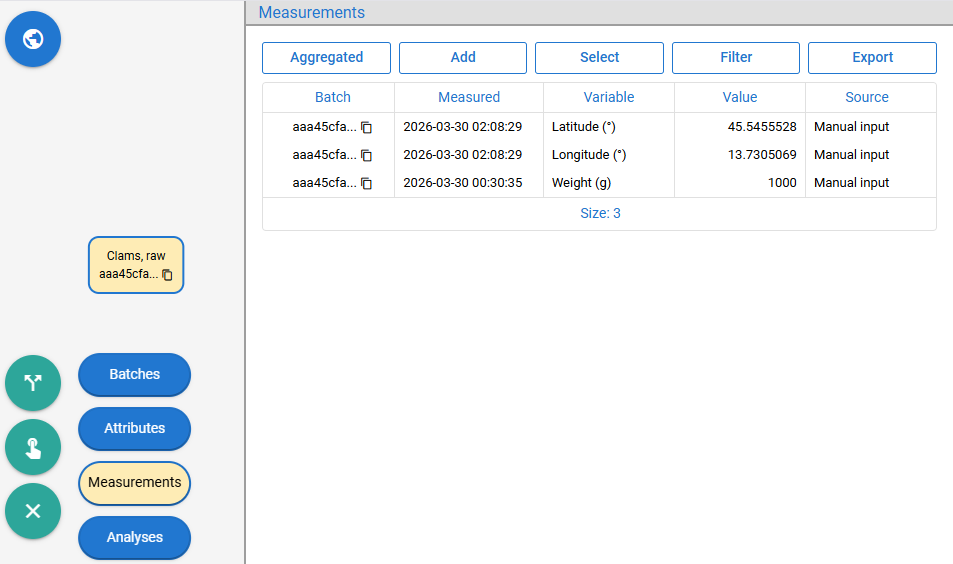Click Export button
The width and height of the screenshot is (953, 564).
click(872, 58)
